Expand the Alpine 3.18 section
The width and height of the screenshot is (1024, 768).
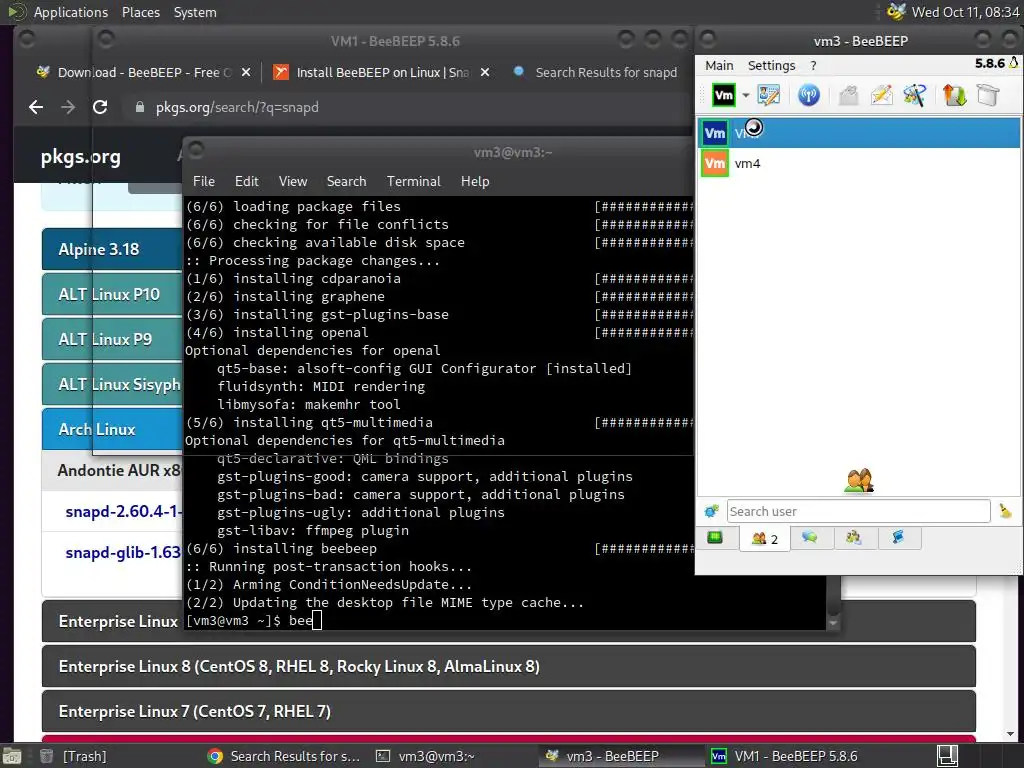click(x=112, y=249)
